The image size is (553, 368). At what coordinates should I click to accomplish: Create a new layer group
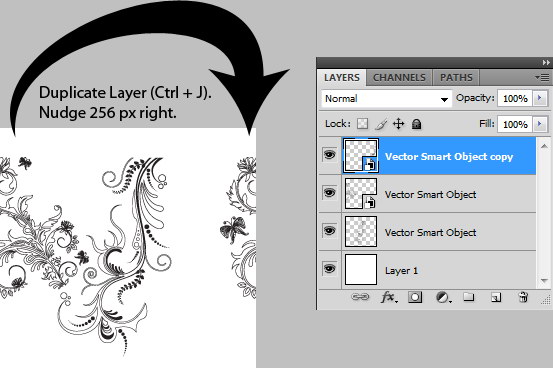[468, 297]
